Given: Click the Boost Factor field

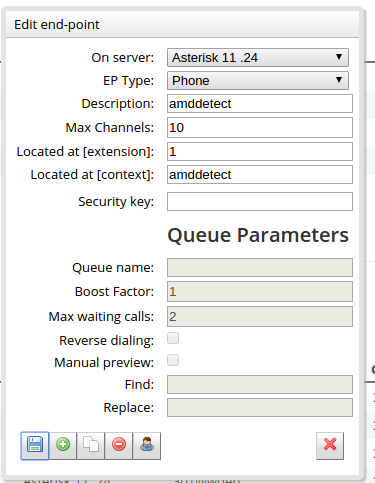Looking at the screenshot, I should point(260,292).
